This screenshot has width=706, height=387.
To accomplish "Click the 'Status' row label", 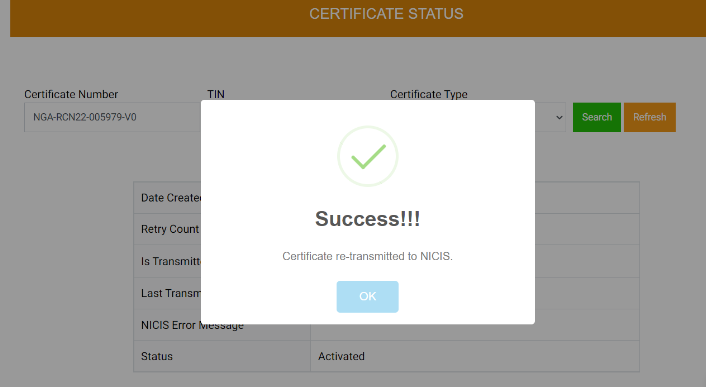I will (157, 356).
